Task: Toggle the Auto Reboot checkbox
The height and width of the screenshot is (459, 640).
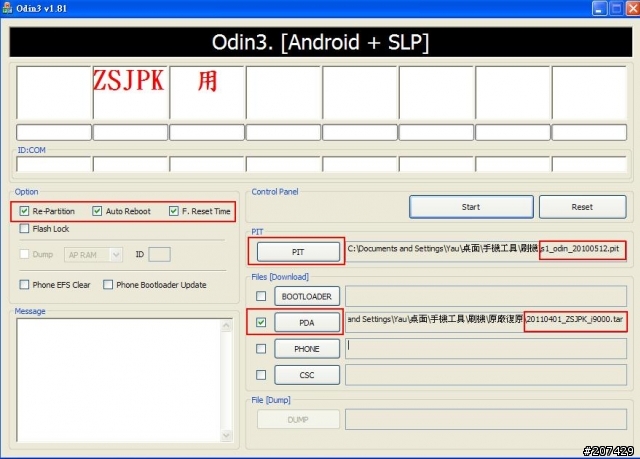Action: tap(97, 211)
